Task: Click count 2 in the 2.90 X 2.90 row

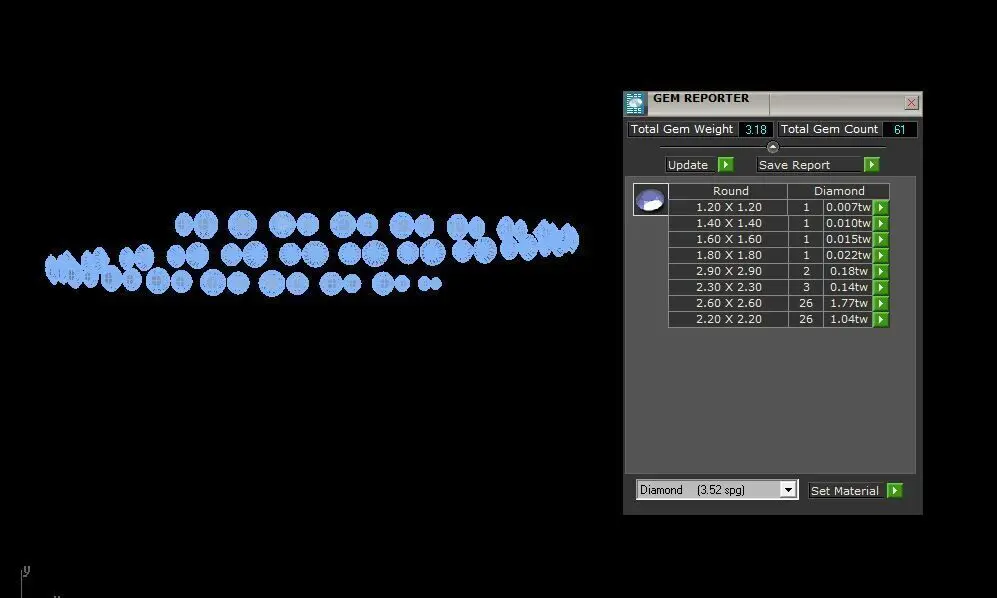Action: tap(806, 271)
